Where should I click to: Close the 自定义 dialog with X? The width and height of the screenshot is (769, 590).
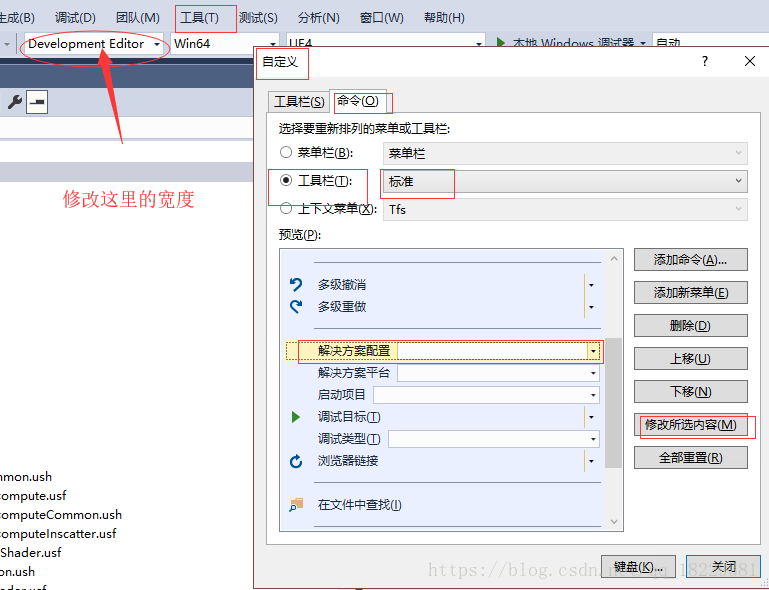[x=750, y=61]
